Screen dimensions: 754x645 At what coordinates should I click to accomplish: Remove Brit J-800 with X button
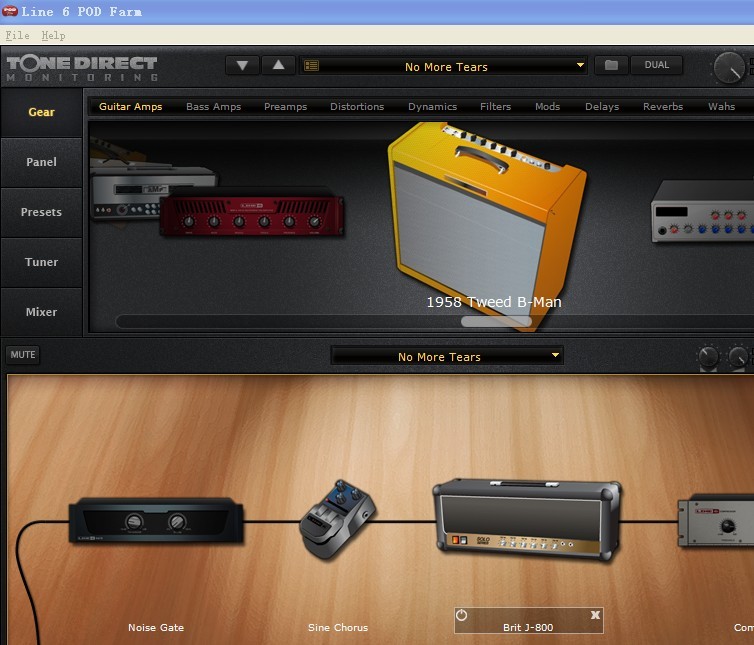(x=595, y=615)
